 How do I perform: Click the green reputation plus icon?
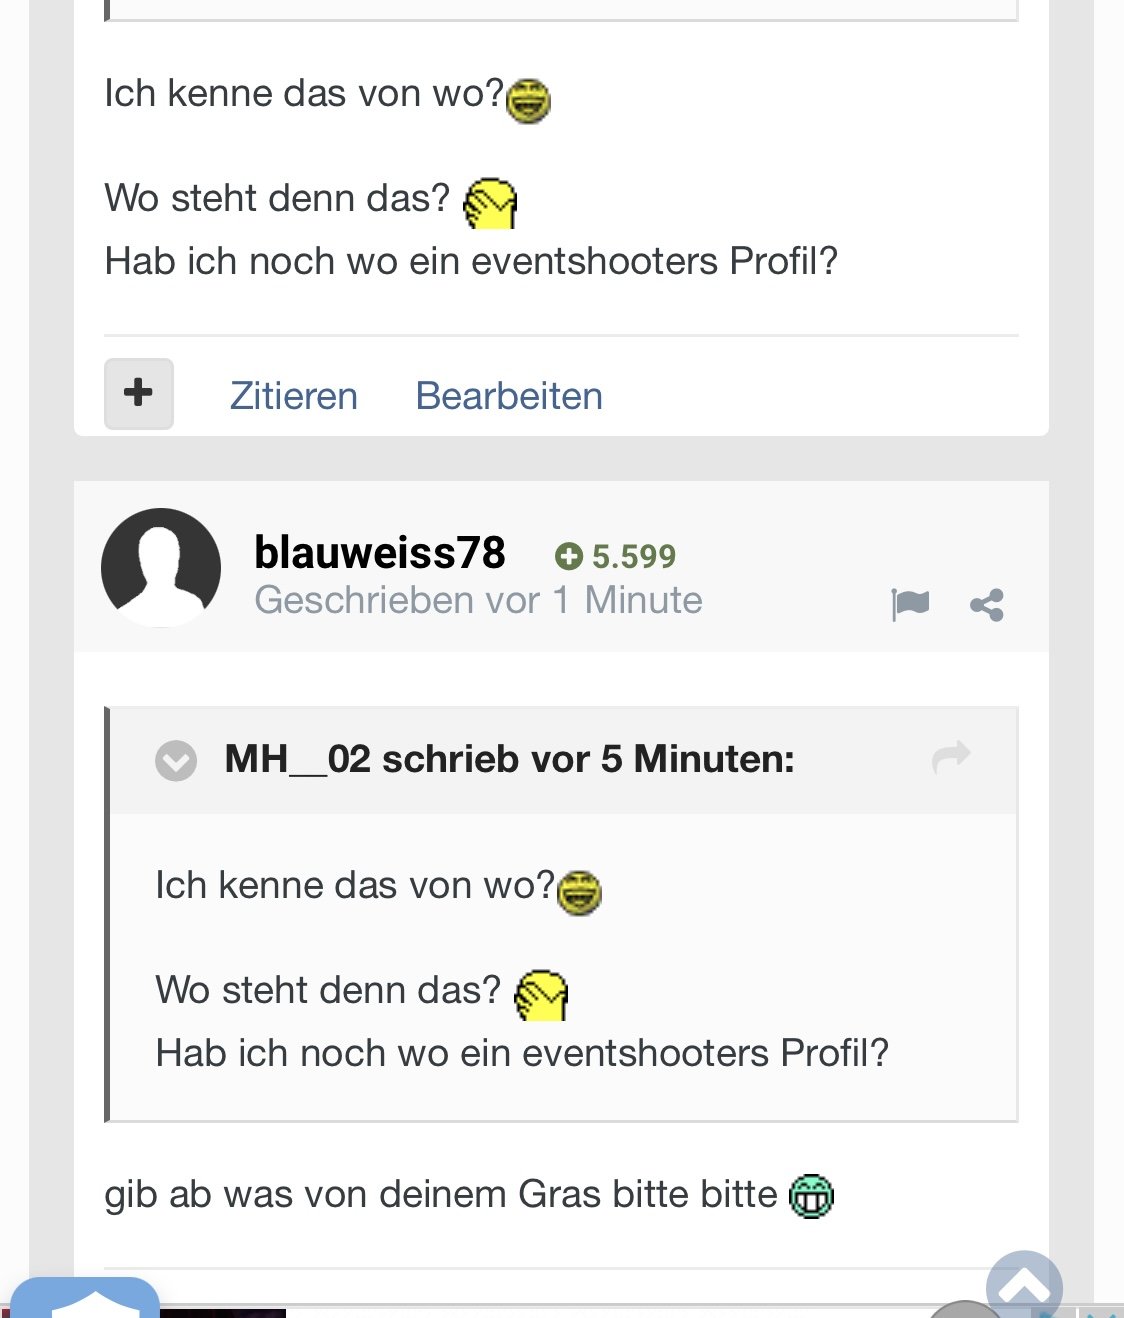click(568, 556)
